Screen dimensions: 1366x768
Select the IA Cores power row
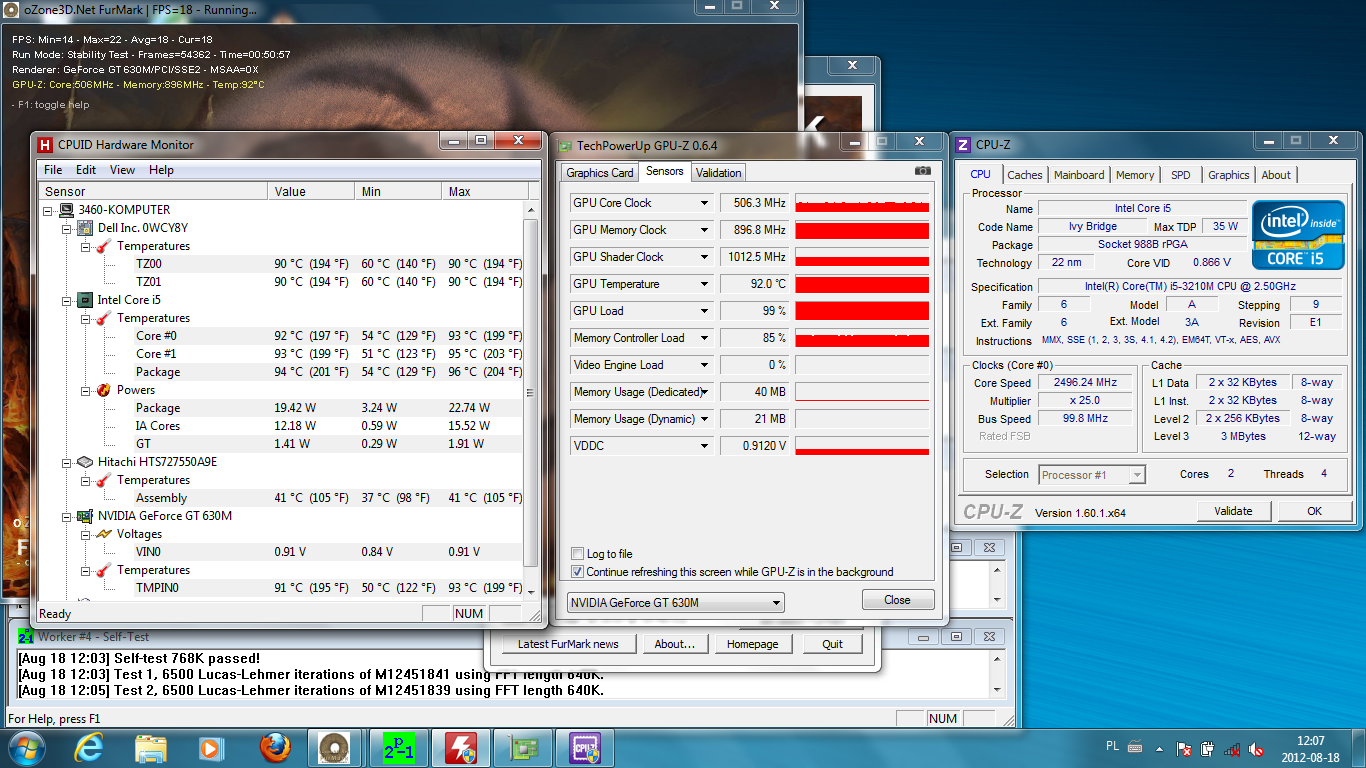click(x=282, y=426)
